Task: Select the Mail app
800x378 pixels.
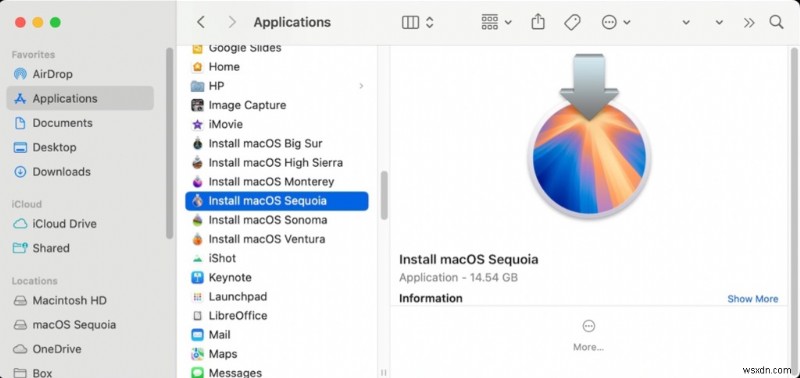Action: [x=277, y=335]
